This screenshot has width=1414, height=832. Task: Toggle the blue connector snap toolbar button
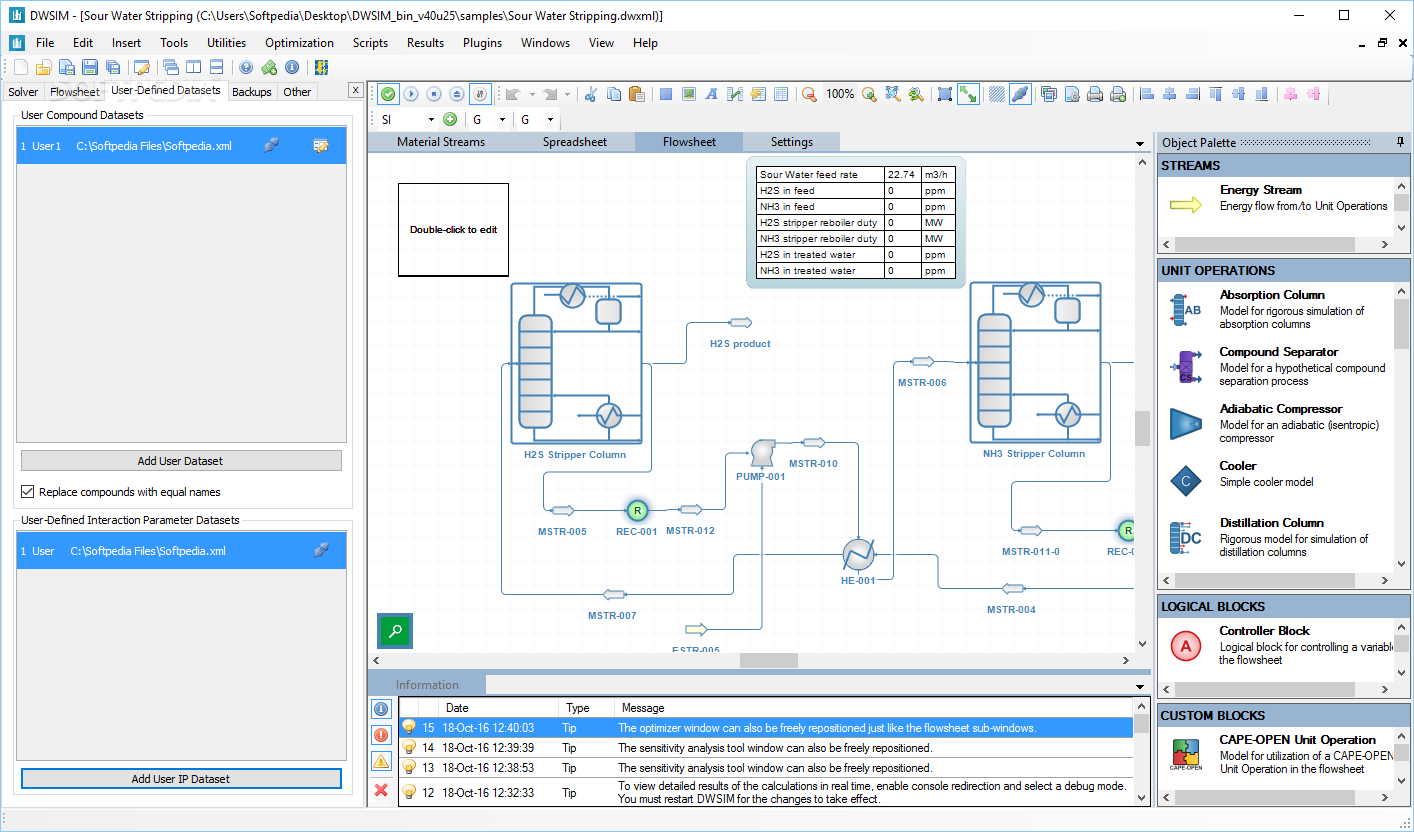click(x=1020, y=94)
